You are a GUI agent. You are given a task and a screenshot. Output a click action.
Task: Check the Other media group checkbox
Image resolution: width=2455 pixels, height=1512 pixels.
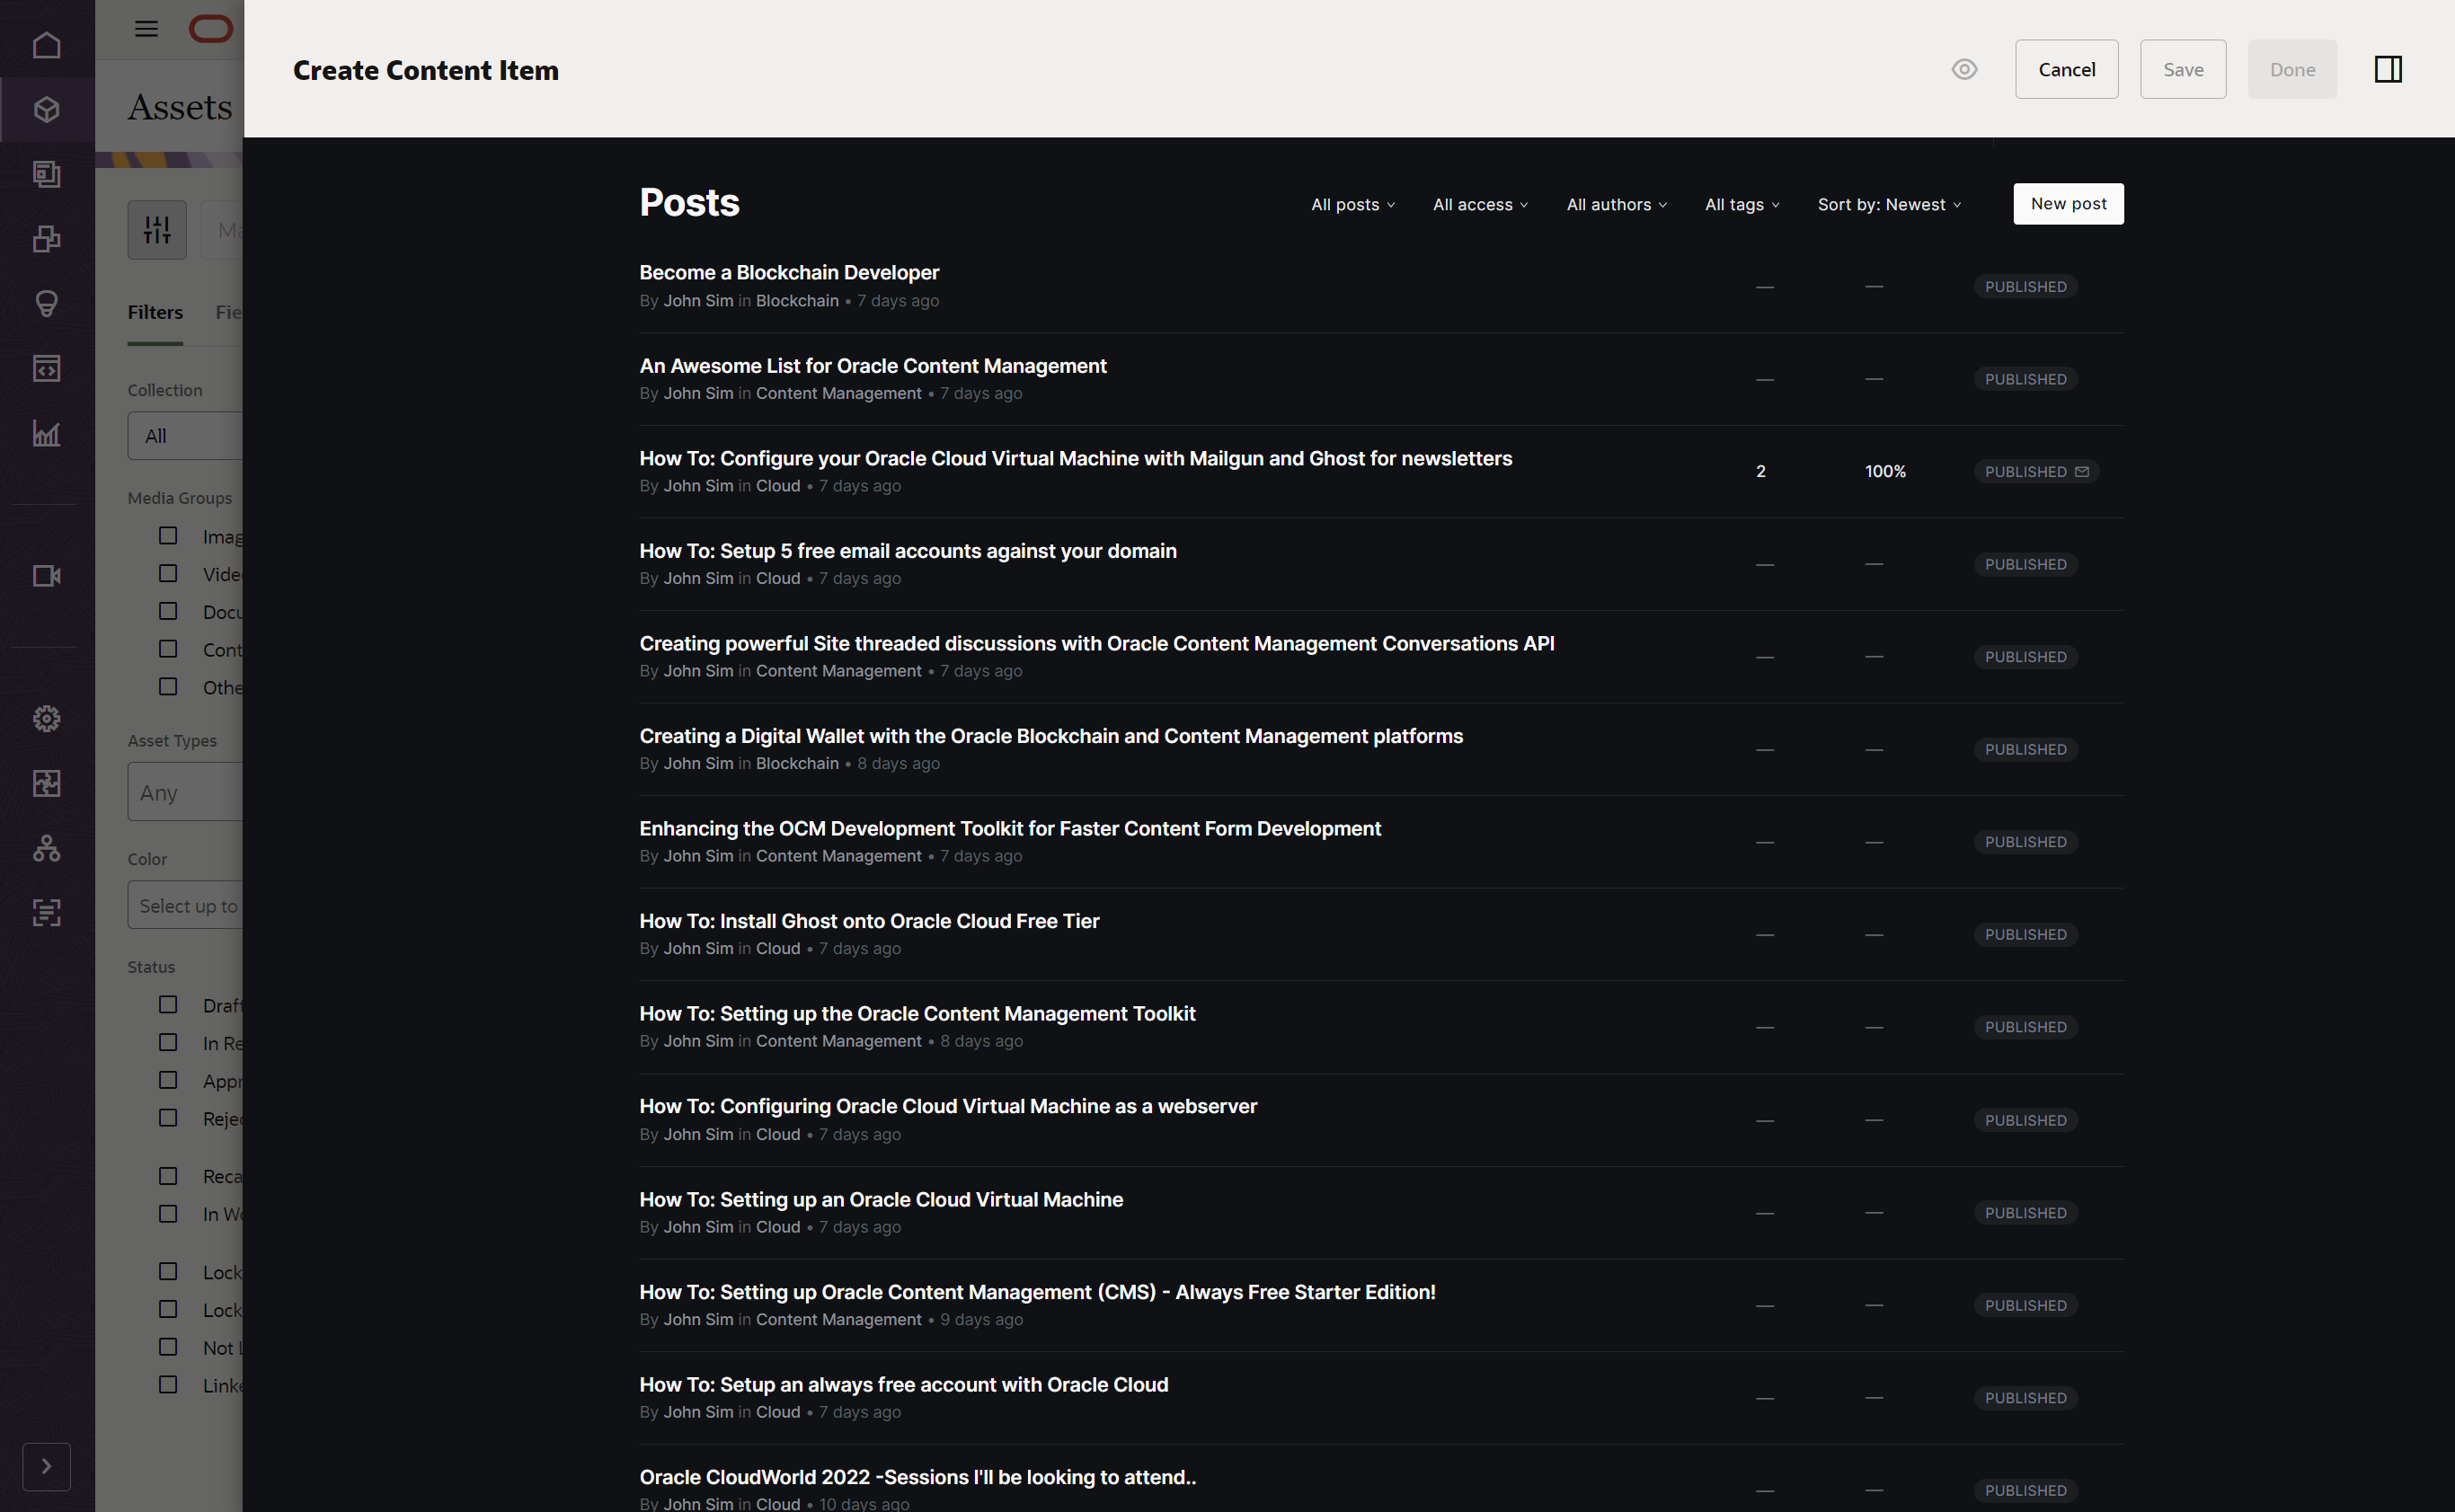pos(168,687)
